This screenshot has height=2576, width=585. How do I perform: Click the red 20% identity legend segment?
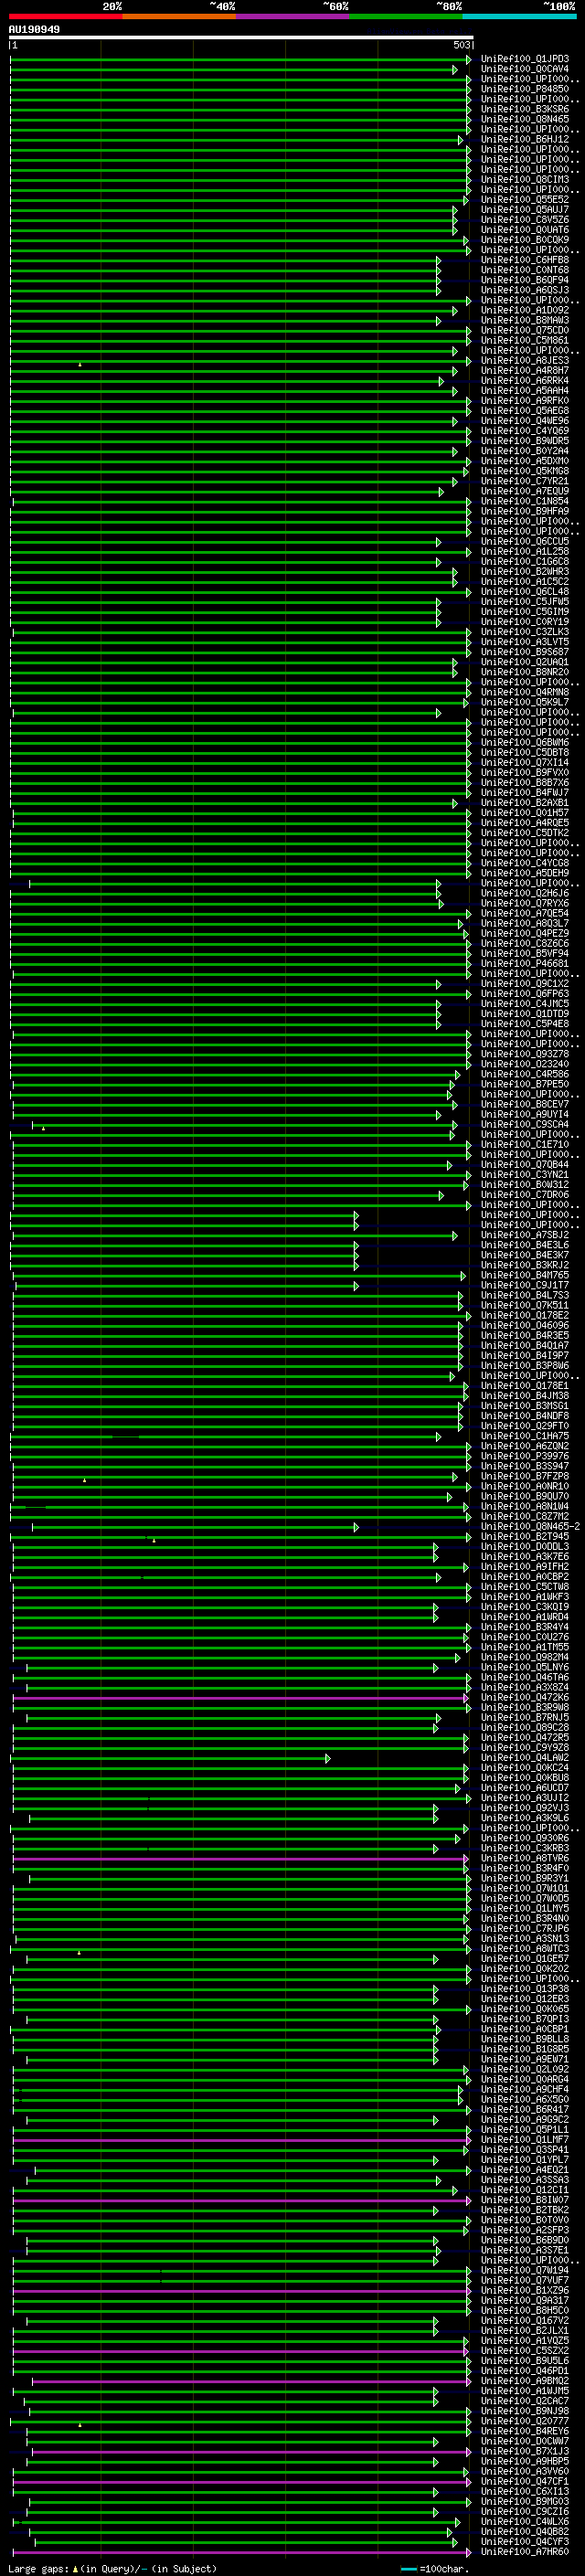[65, 16]
